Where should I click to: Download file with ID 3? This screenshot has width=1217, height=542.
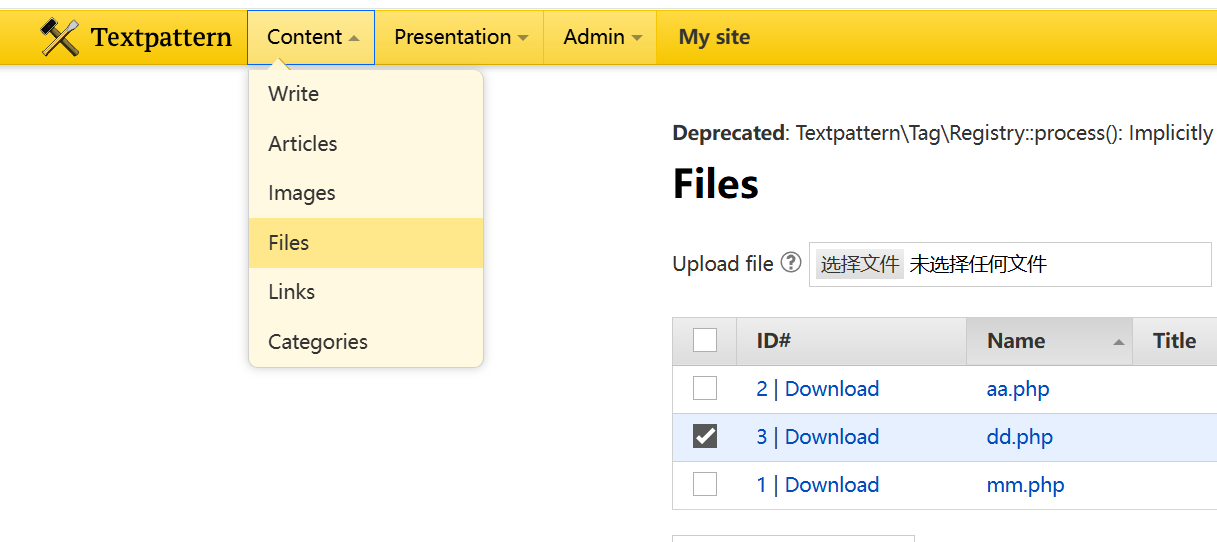point(832,437)
